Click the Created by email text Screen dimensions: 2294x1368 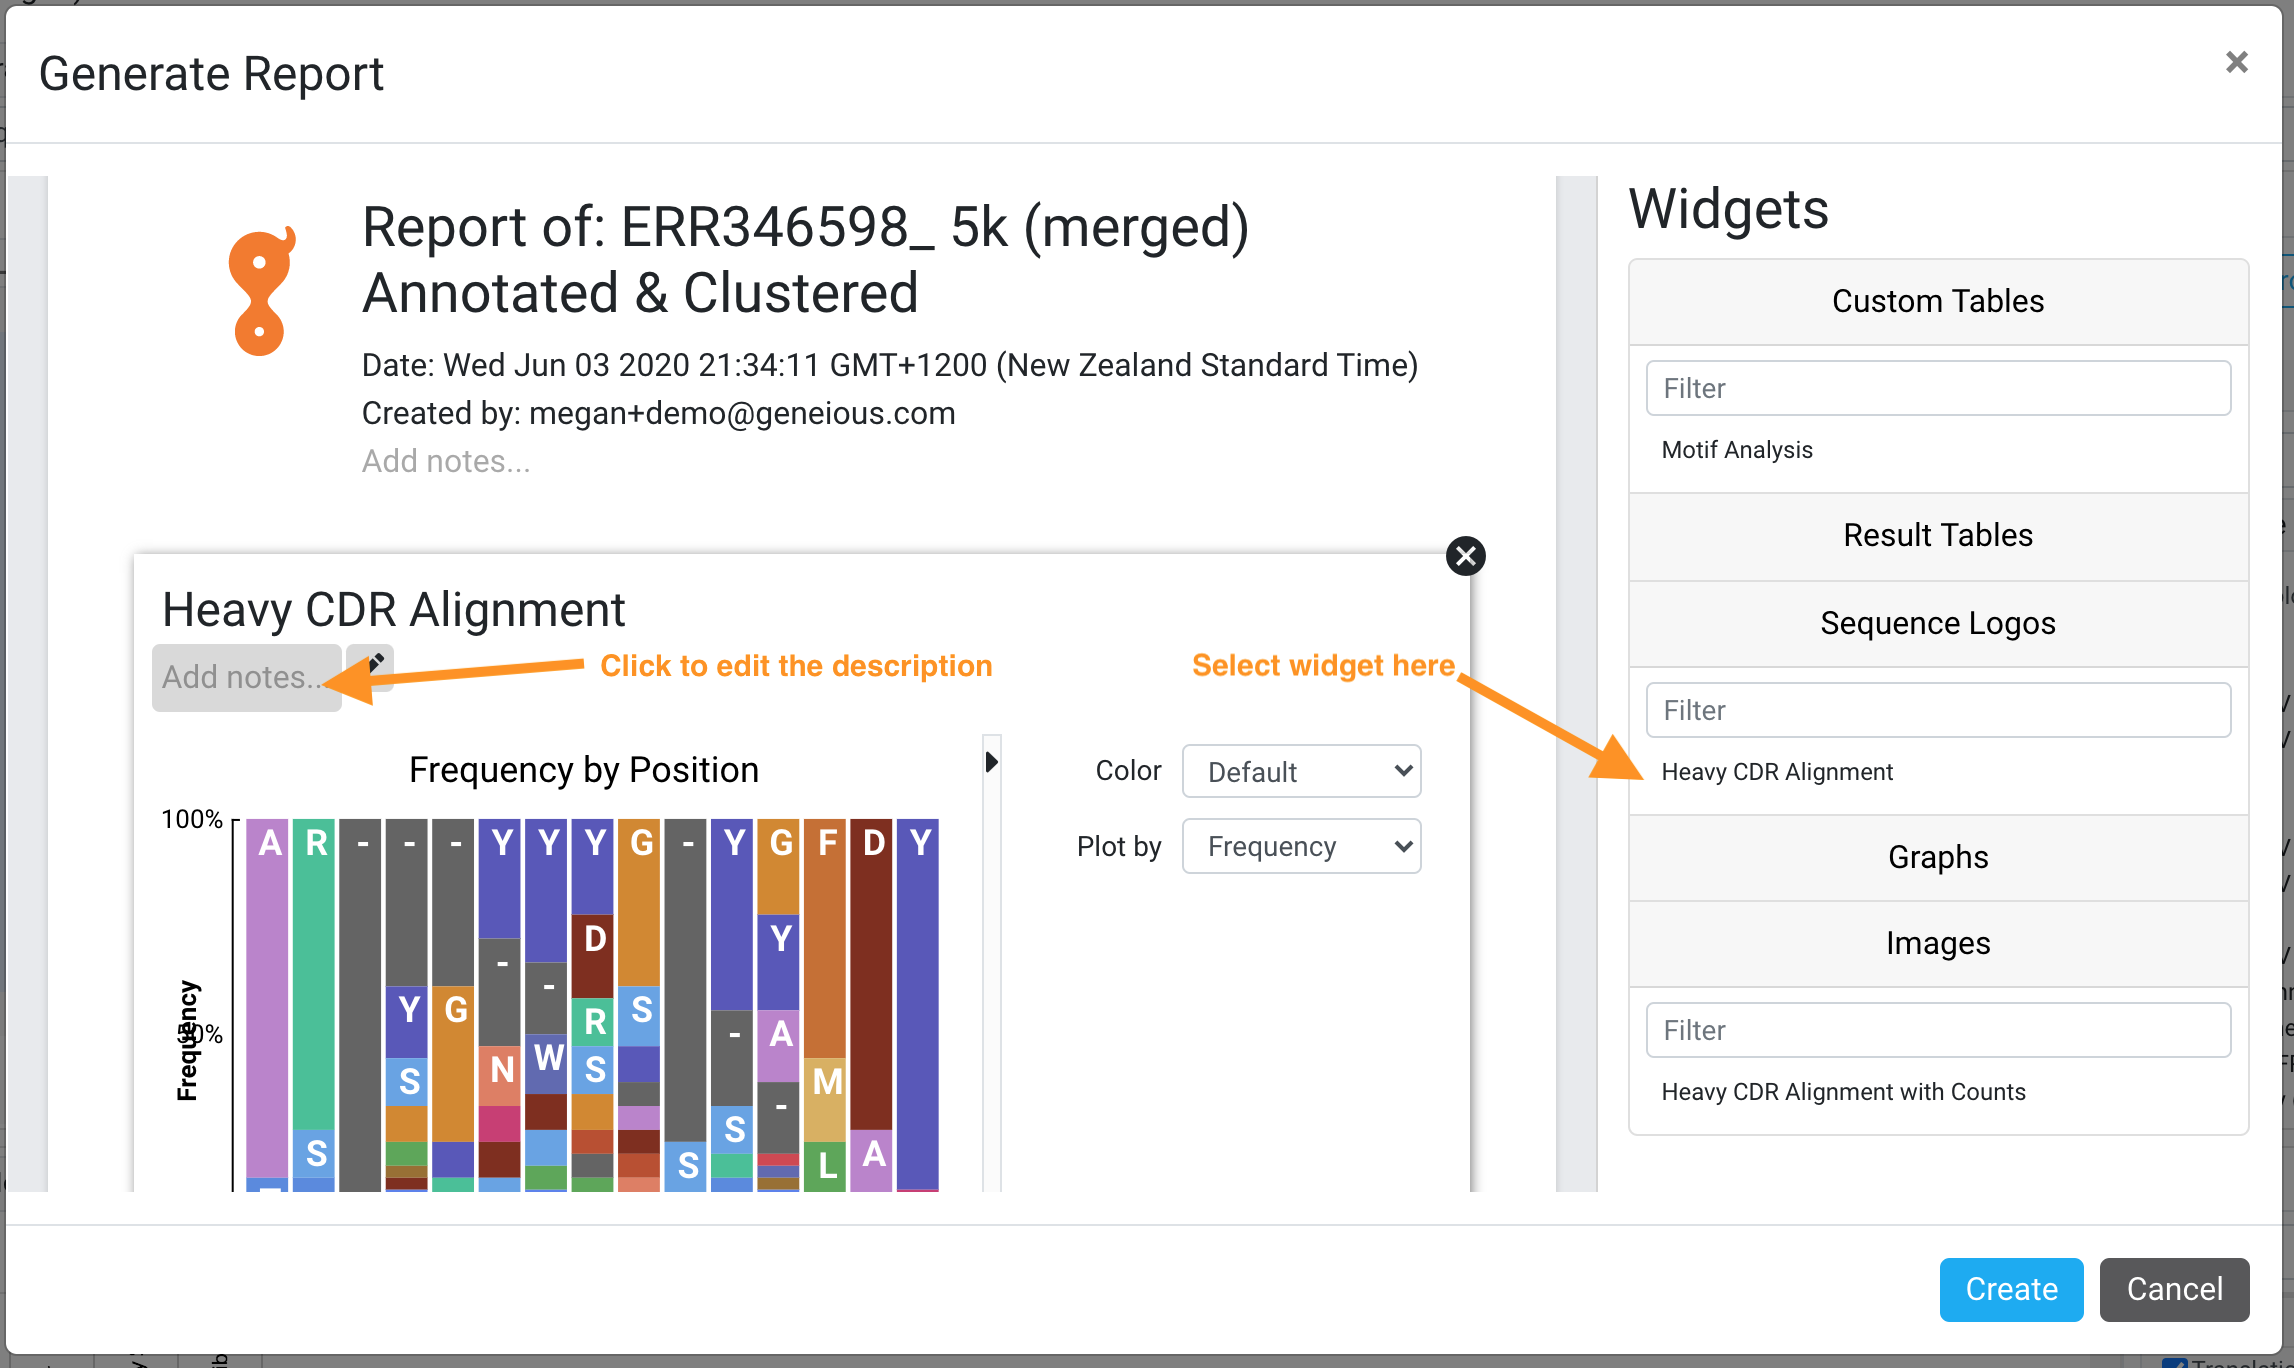tap(742, 413)
